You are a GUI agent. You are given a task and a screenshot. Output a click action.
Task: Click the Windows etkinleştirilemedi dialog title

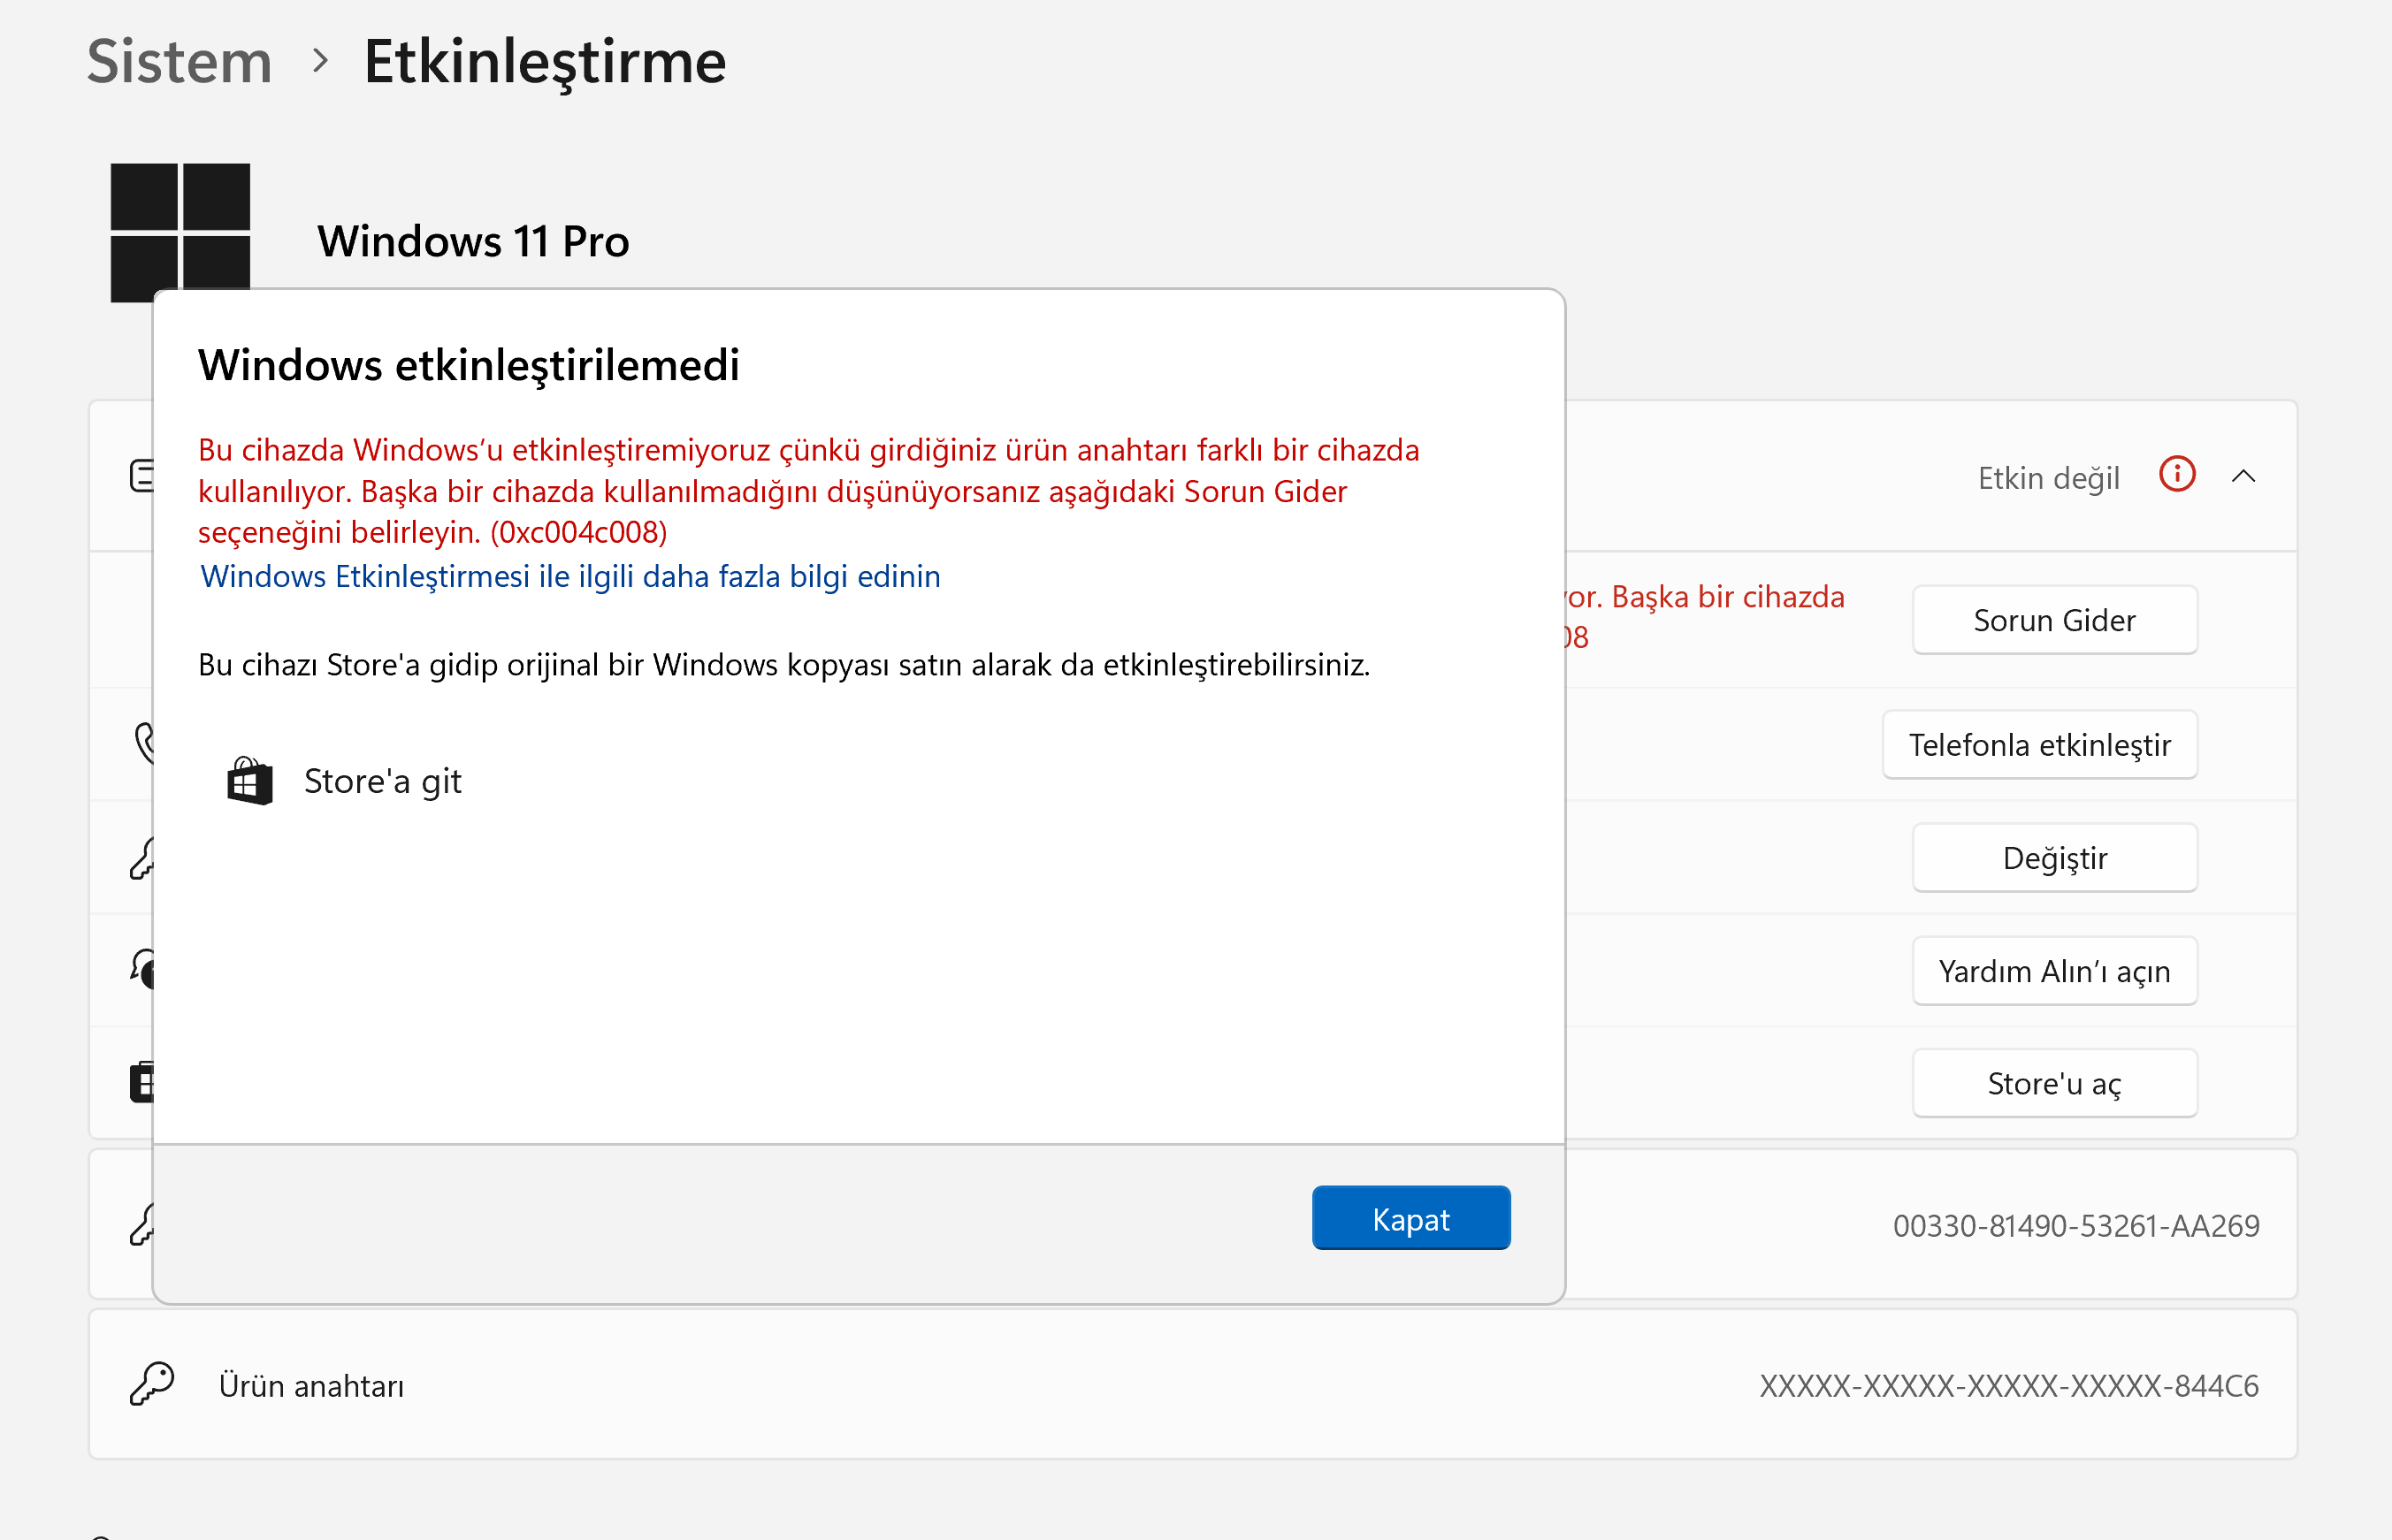469,365
